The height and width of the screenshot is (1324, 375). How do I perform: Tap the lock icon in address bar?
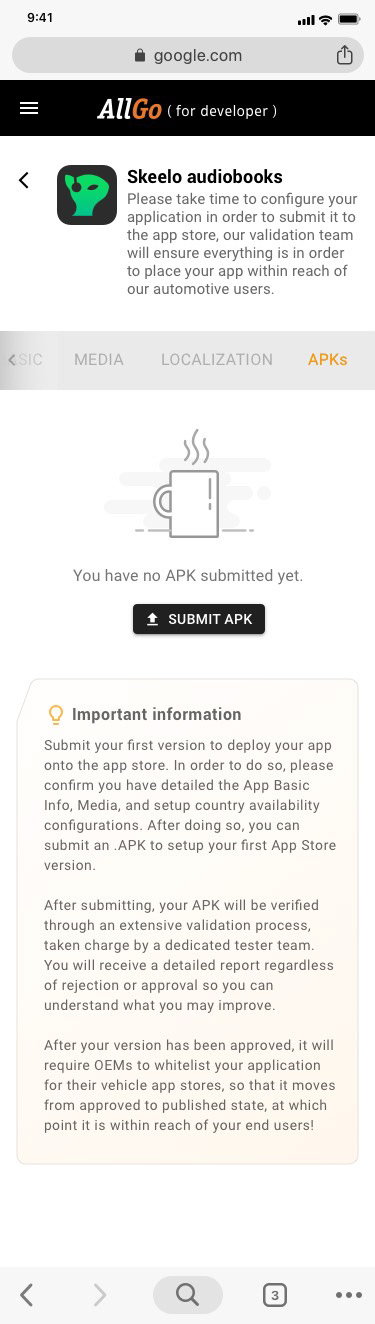tap(140, 56)
